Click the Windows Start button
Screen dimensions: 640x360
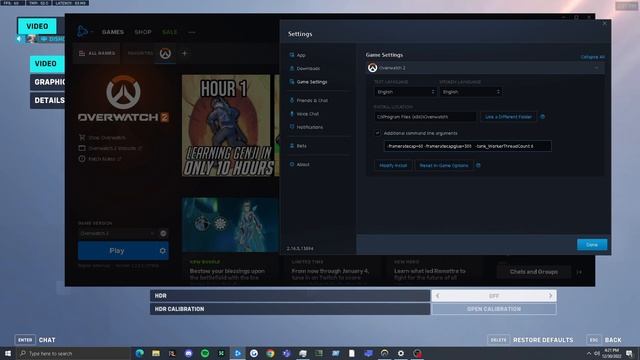pos(8,353)
